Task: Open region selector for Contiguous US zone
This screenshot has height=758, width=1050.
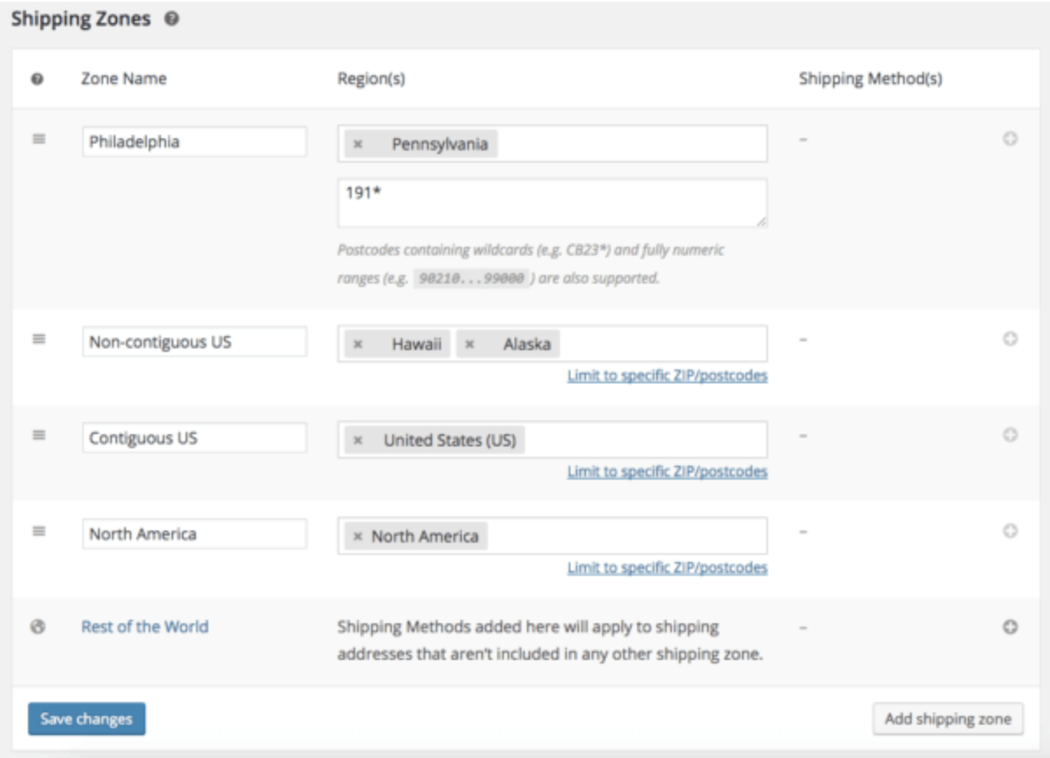Action: click(x=640, y=440)
